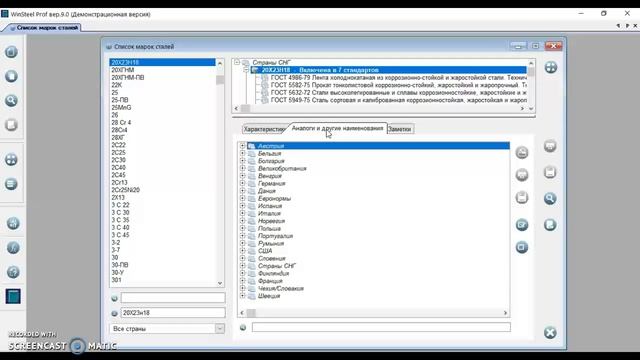Expand the Швеция tree node
The image size is (640, 360).
coord(242,296)
